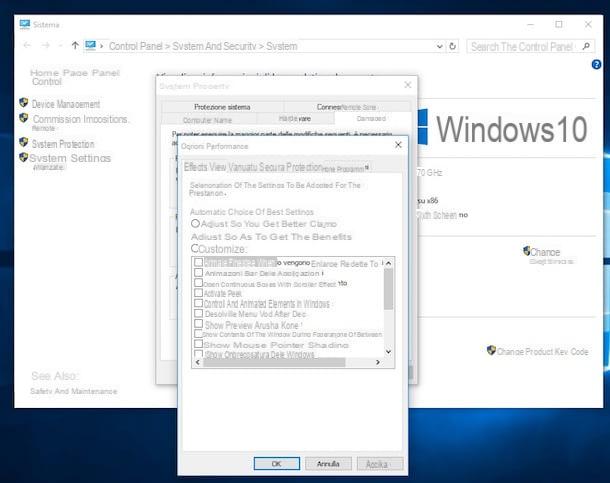
Task: Toggle Show Contents Of The Window checkbox
Action: point(198,334)
